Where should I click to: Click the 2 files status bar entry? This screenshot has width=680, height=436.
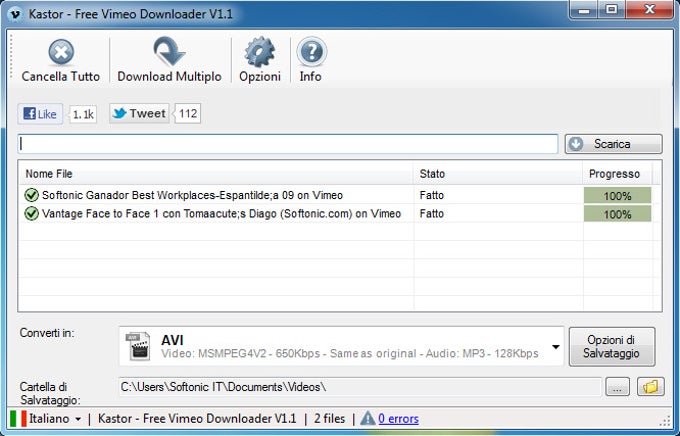tap(330, 419)
